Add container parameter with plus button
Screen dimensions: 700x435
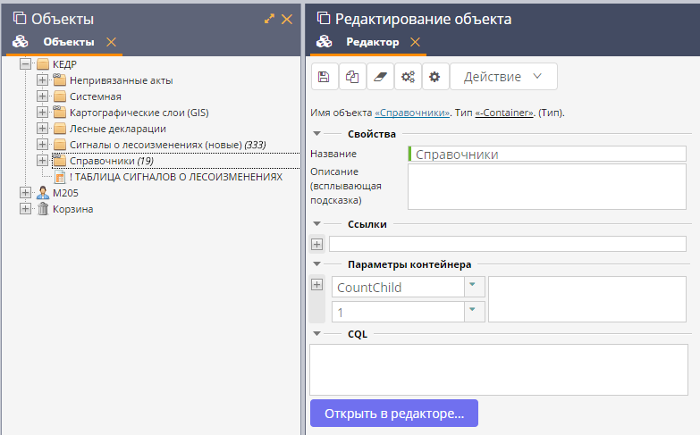click(317, 285)
